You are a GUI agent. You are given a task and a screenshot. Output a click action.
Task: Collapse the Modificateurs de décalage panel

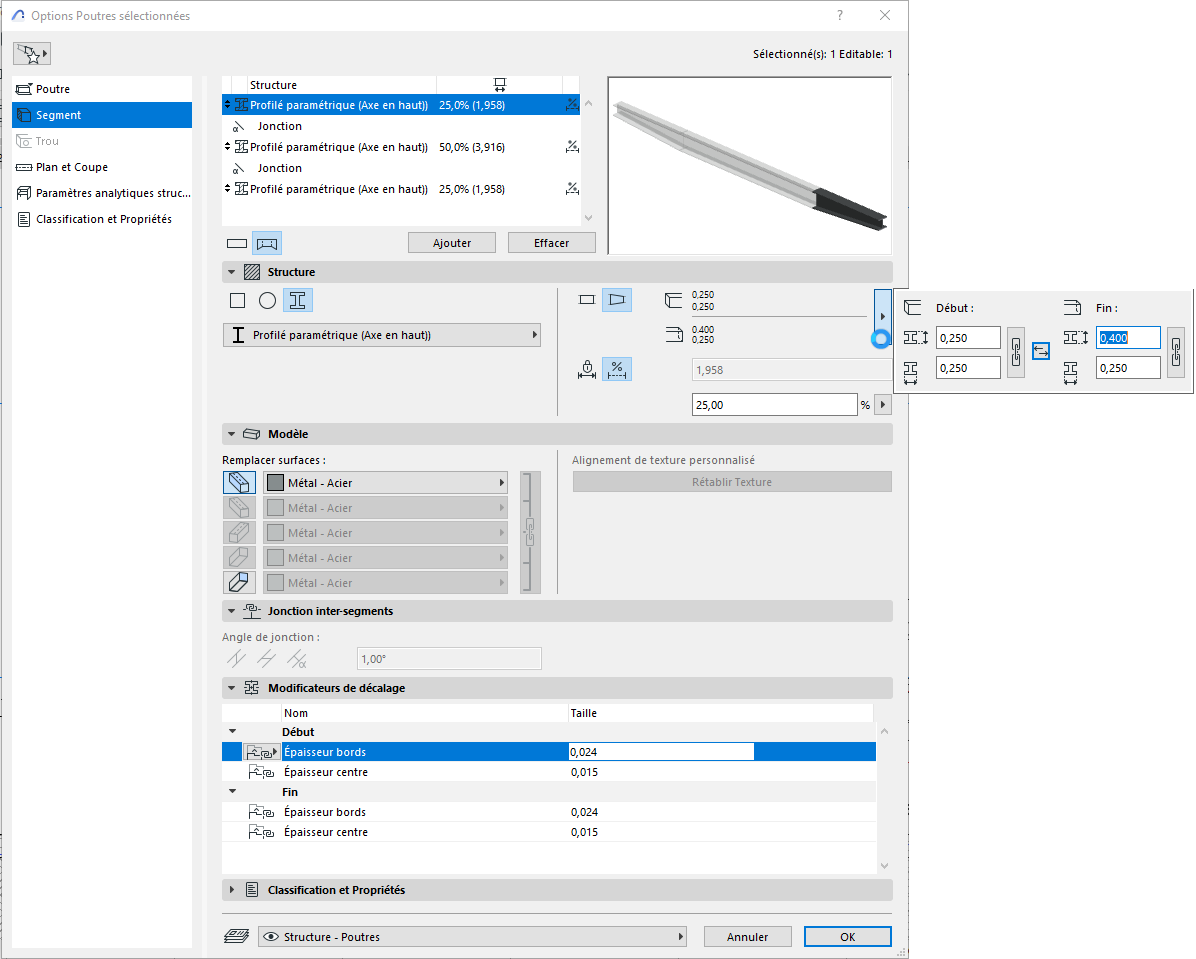[x=231, y=688]
